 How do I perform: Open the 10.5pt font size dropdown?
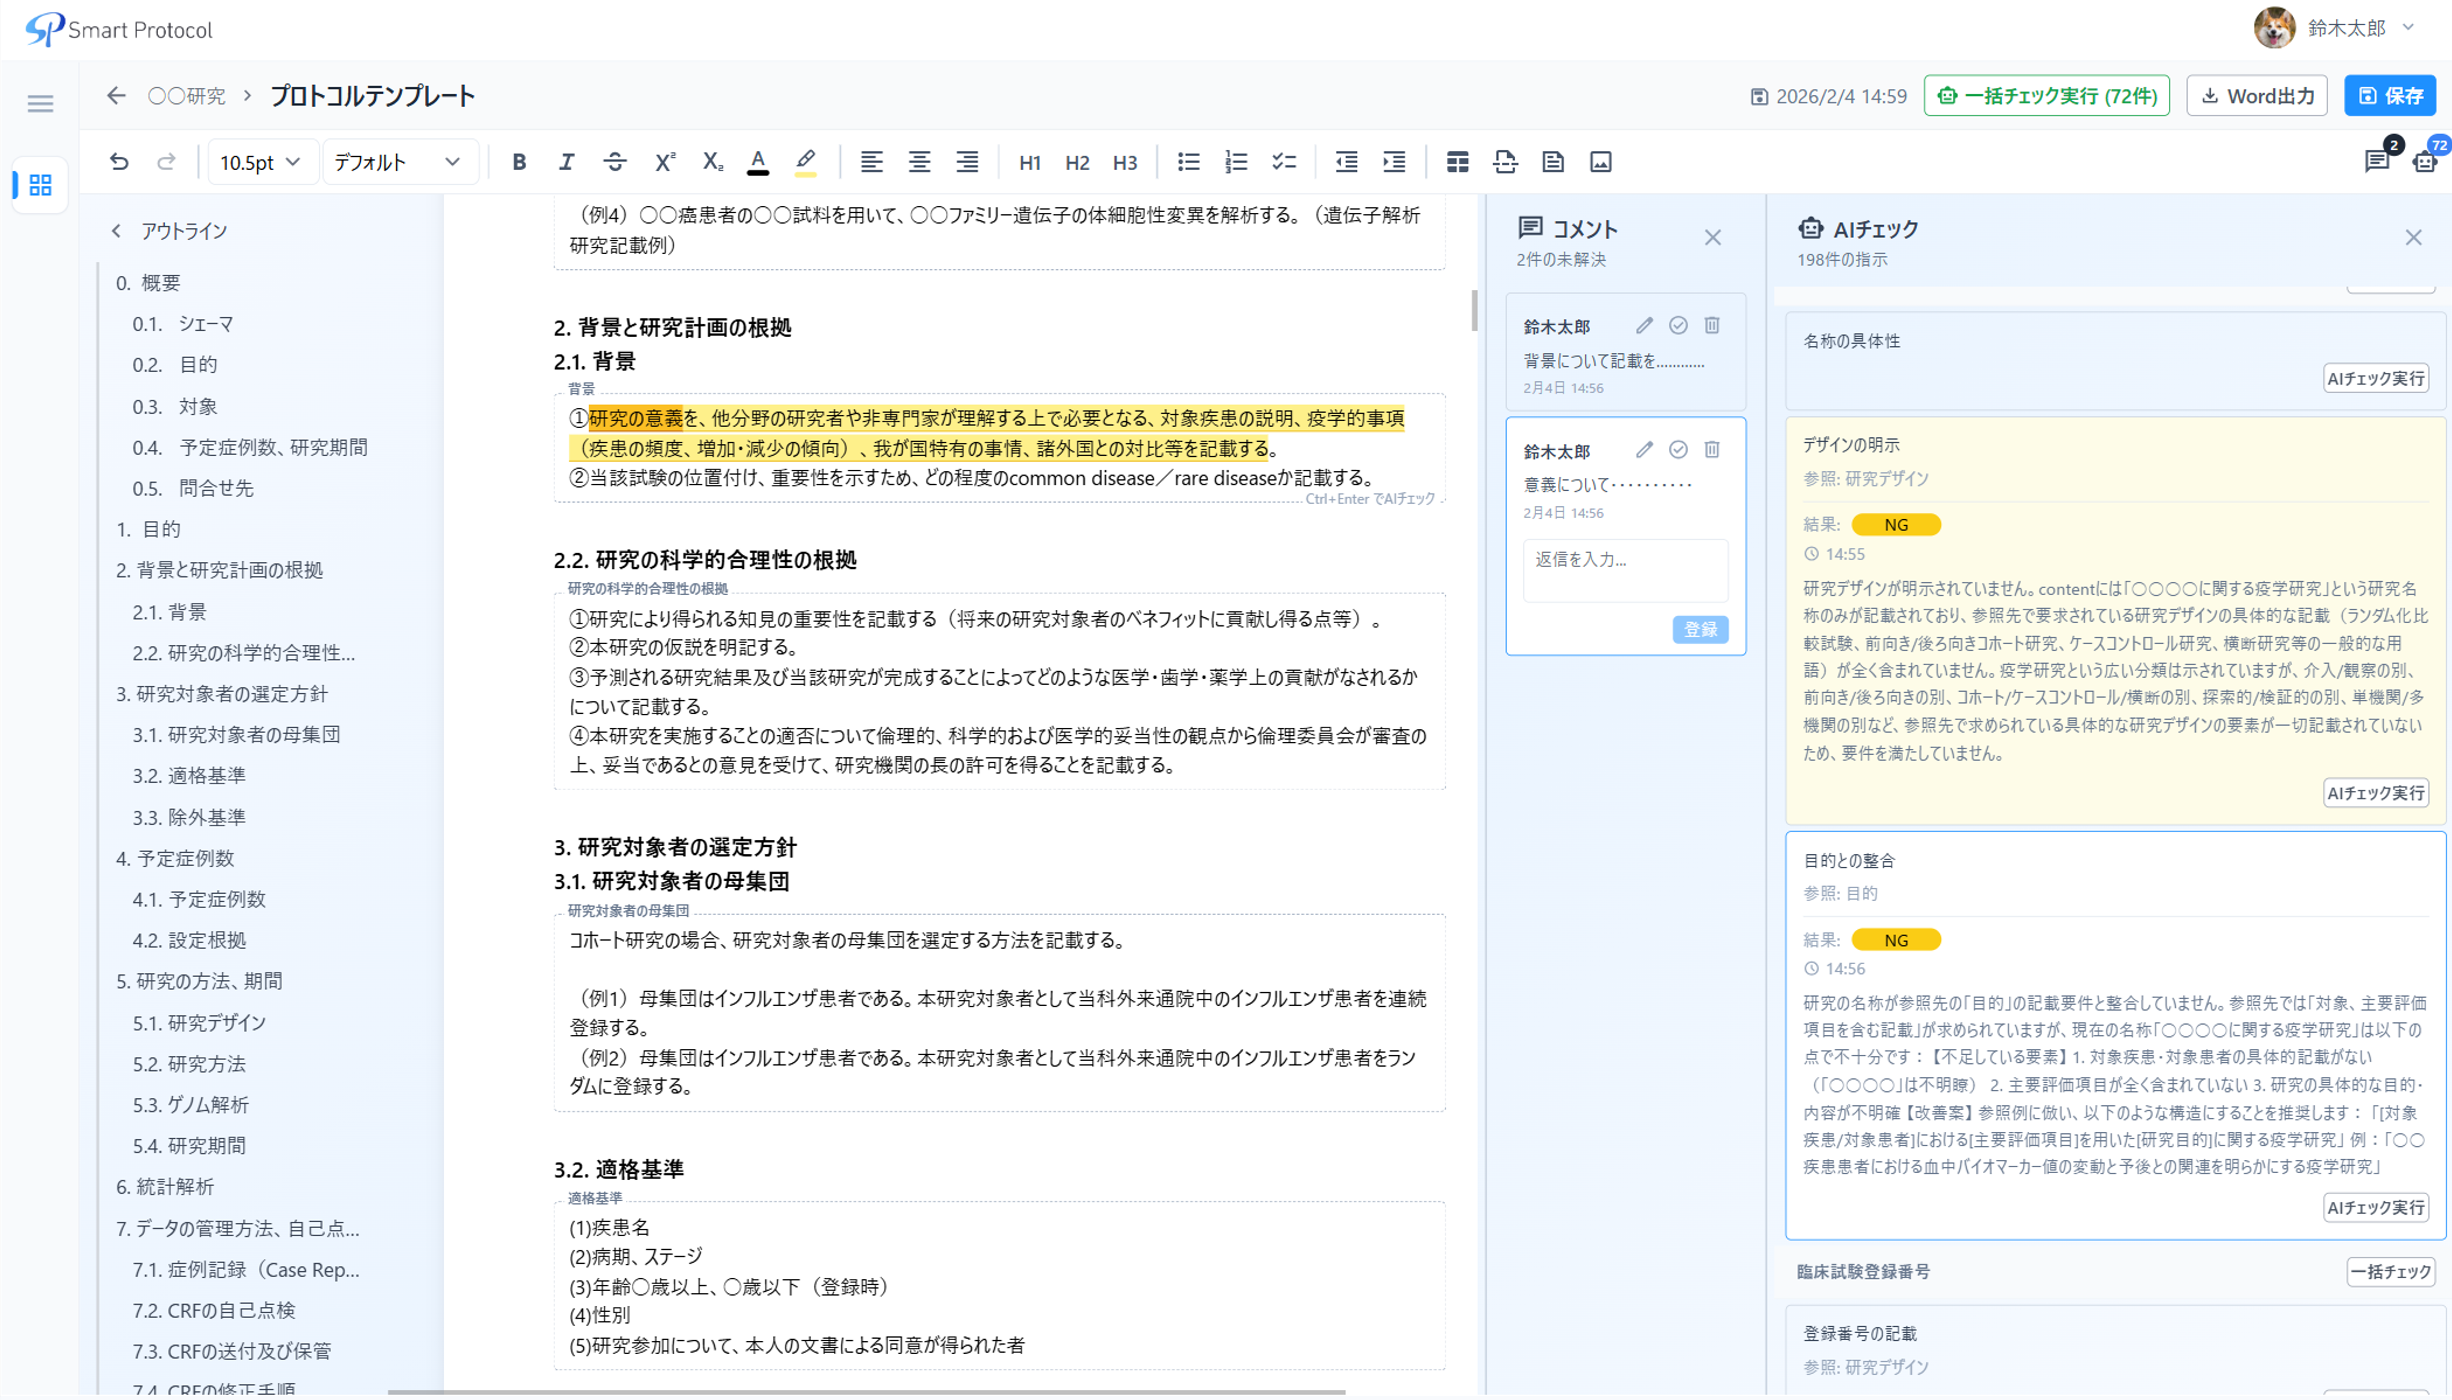coord(262,161)
